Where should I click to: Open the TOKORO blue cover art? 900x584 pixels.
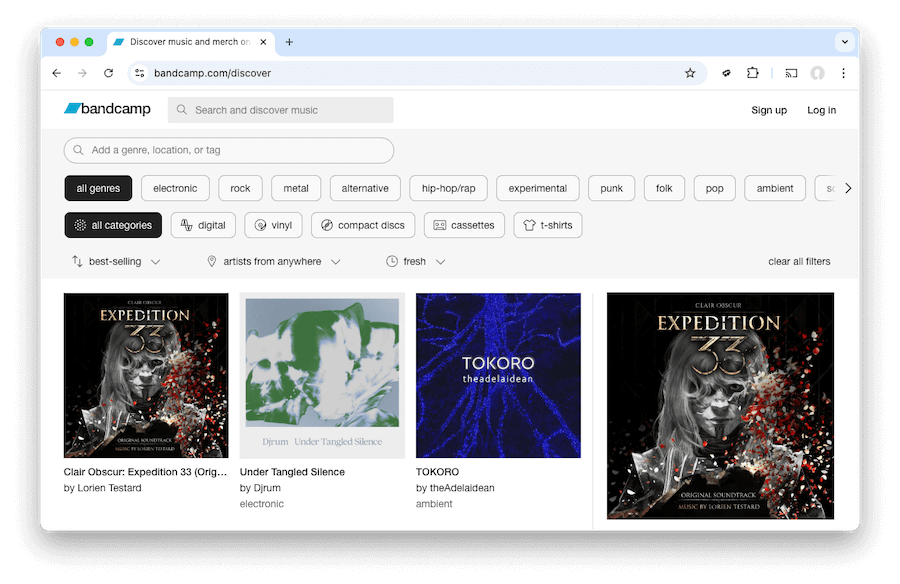(x=498, y=376)
